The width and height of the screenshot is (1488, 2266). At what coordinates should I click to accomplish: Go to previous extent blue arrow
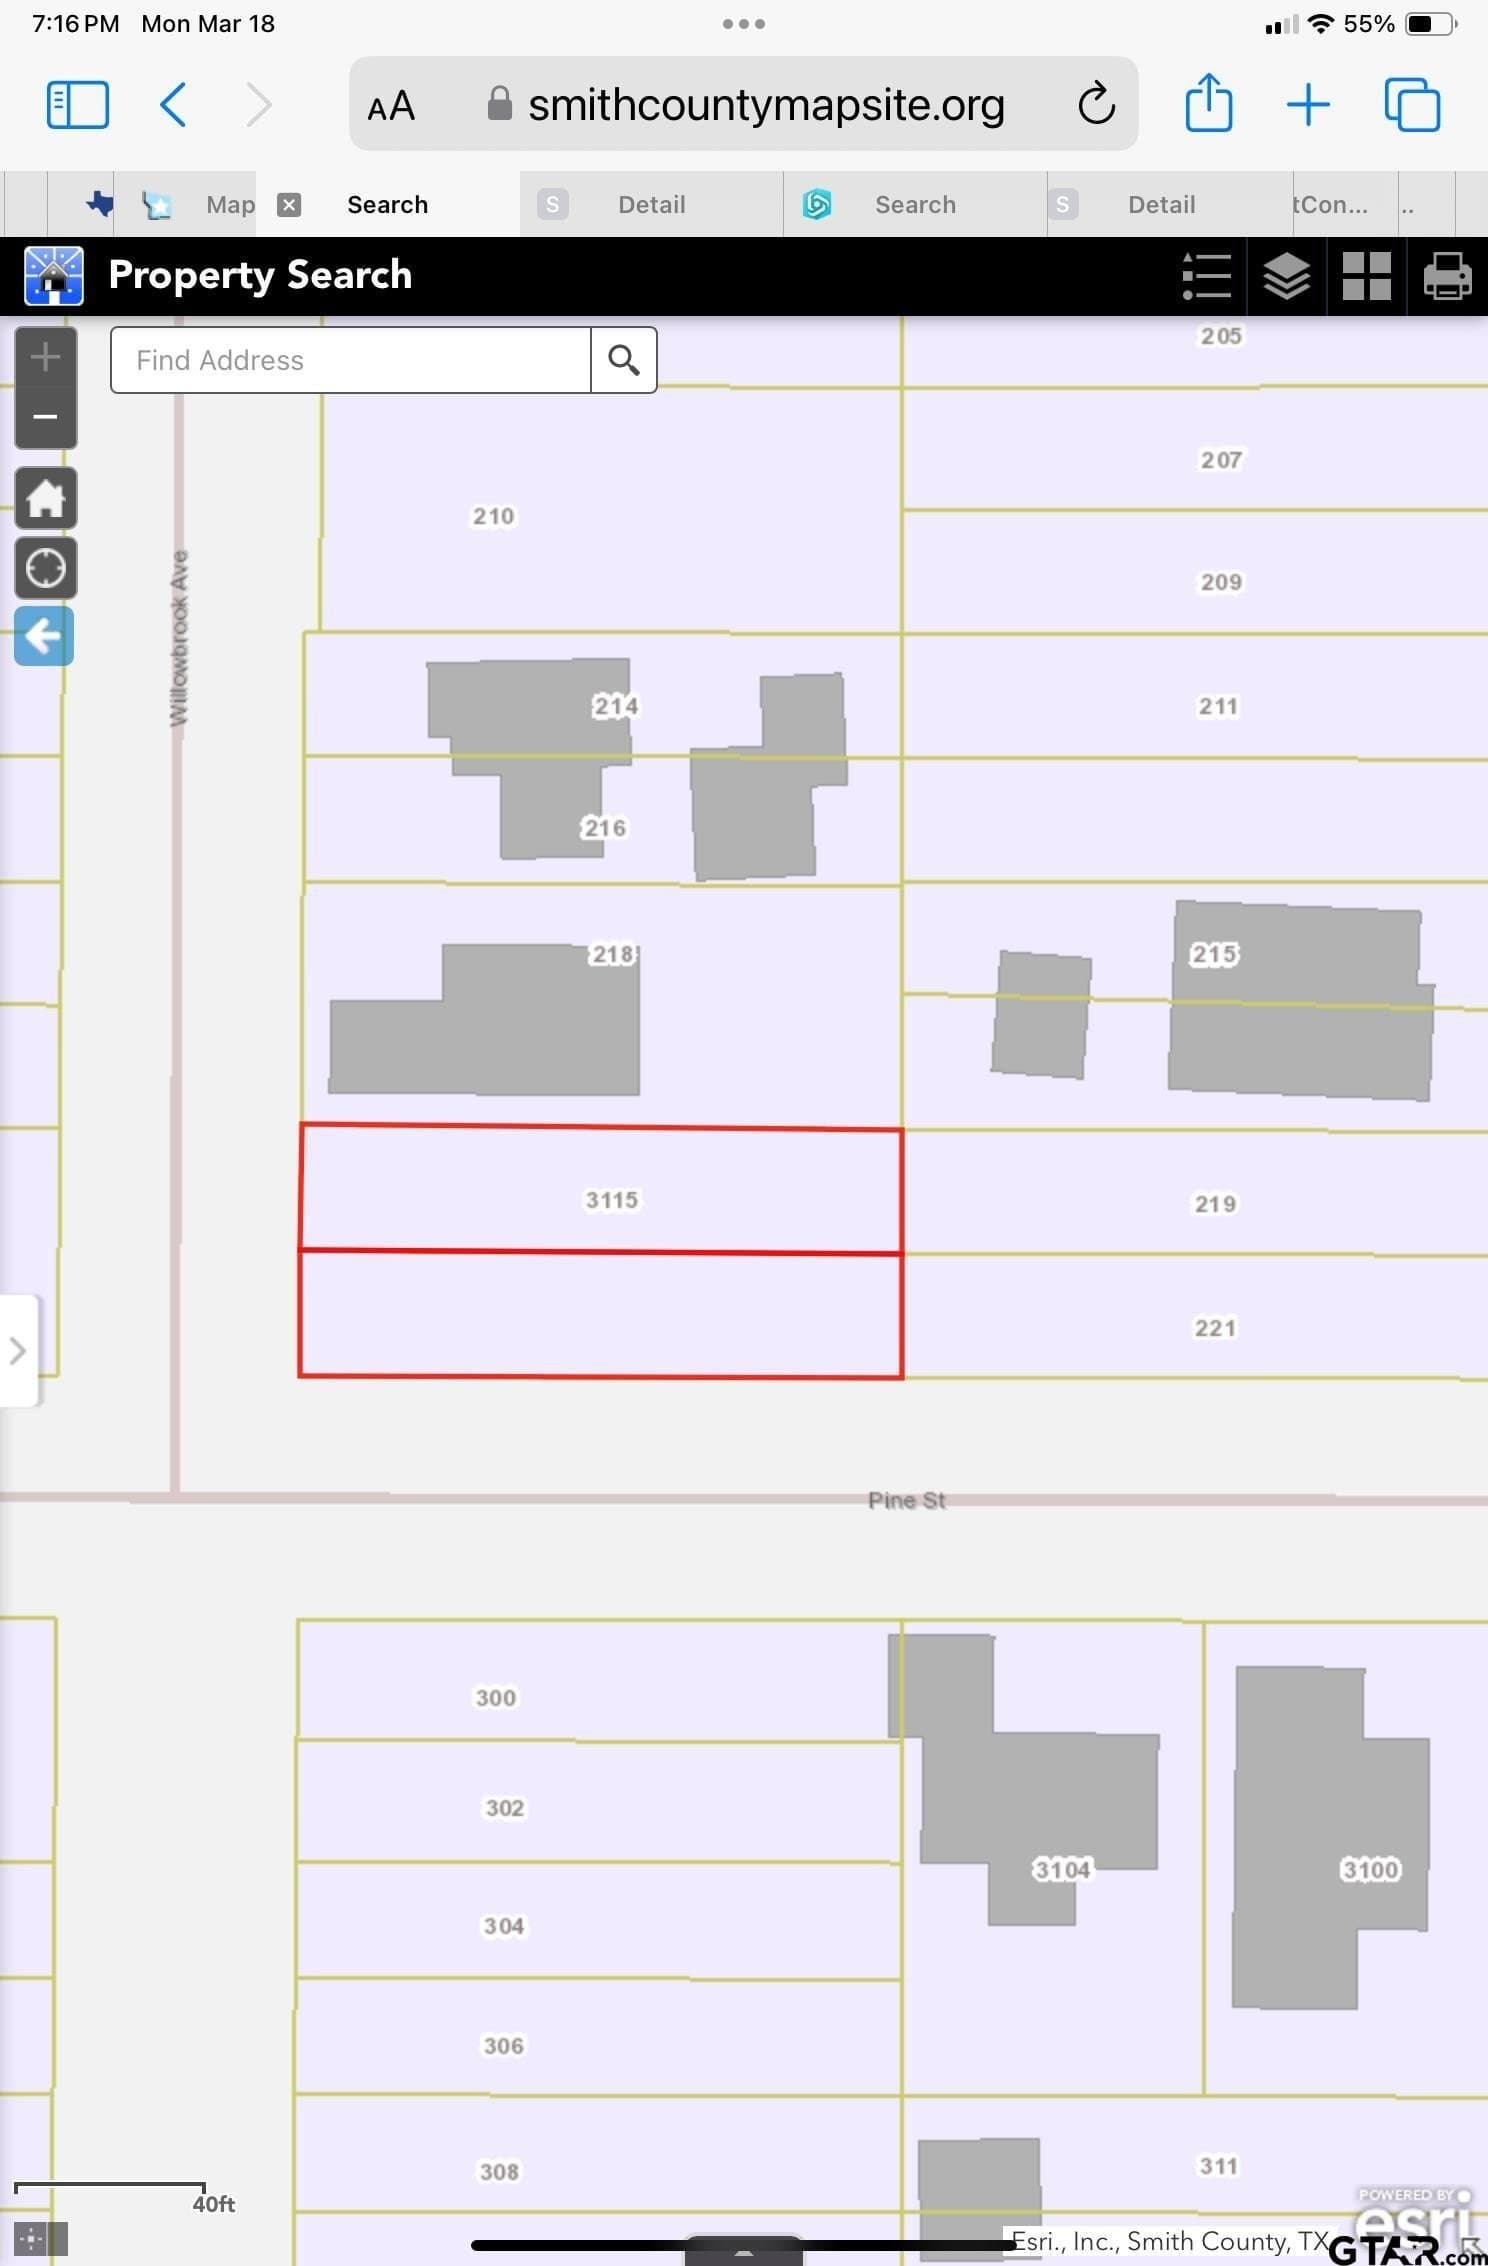coord(44,636)
